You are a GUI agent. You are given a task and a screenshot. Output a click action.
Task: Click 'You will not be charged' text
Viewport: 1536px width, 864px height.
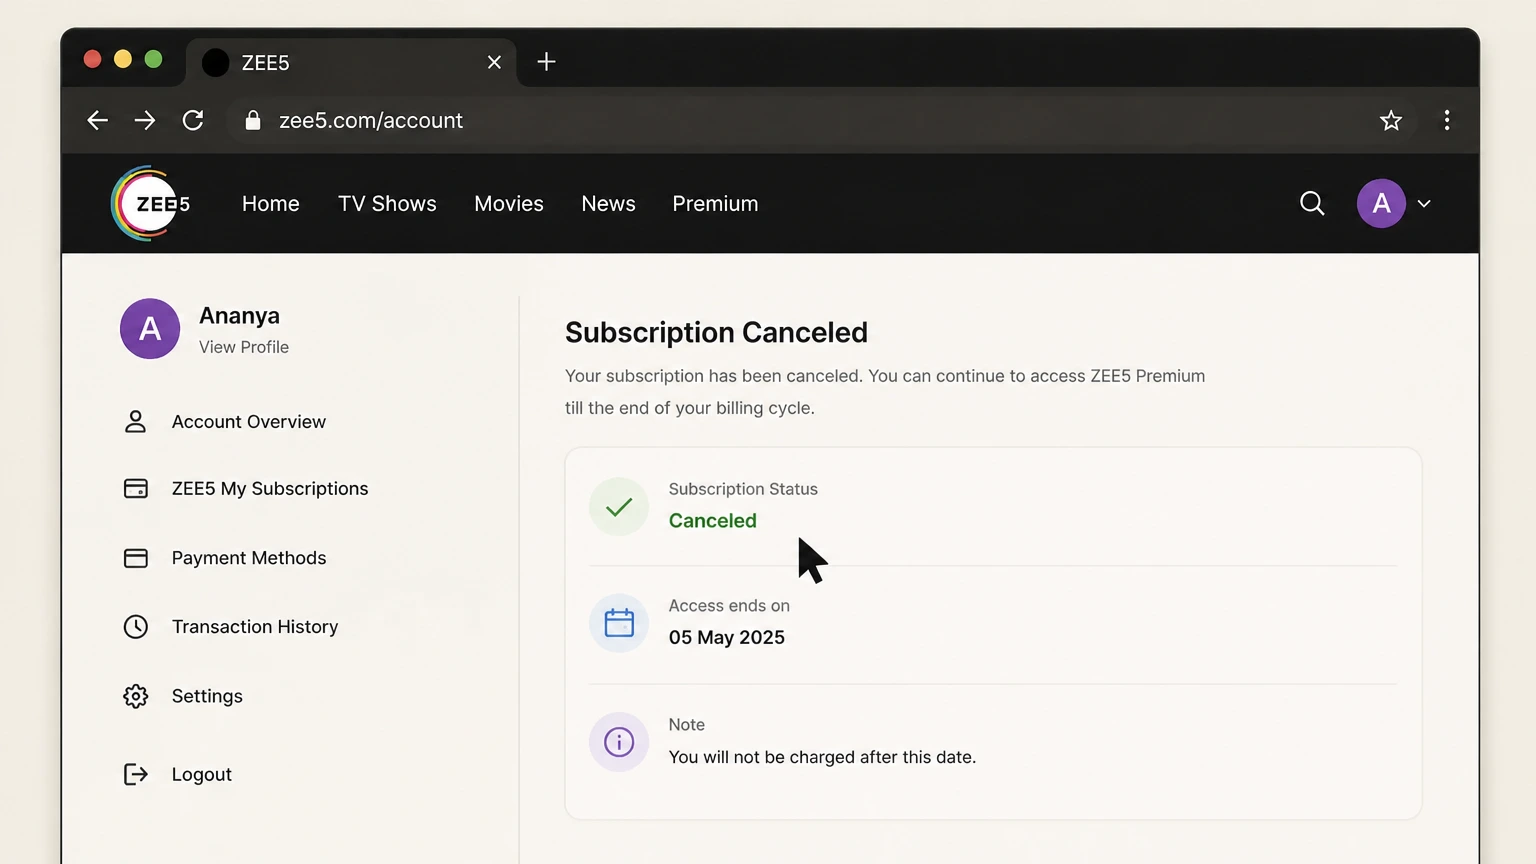pyautogui.click(x=822, y=757)
